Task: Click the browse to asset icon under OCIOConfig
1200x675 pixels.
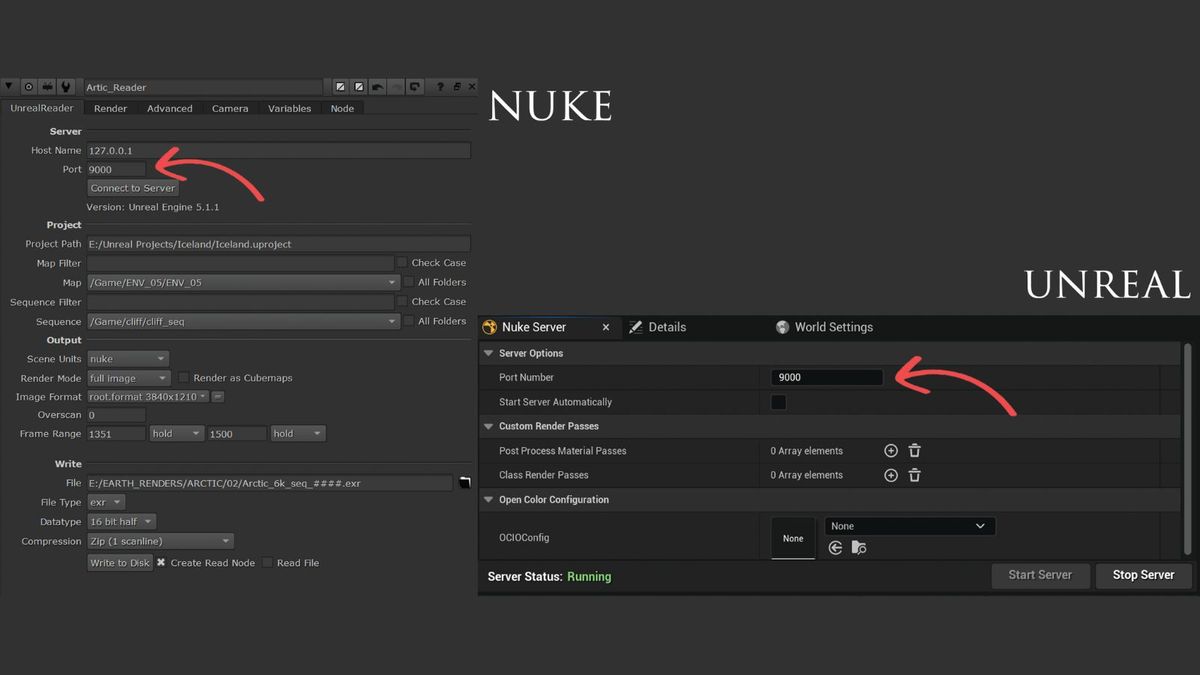Action: (859, 547)
